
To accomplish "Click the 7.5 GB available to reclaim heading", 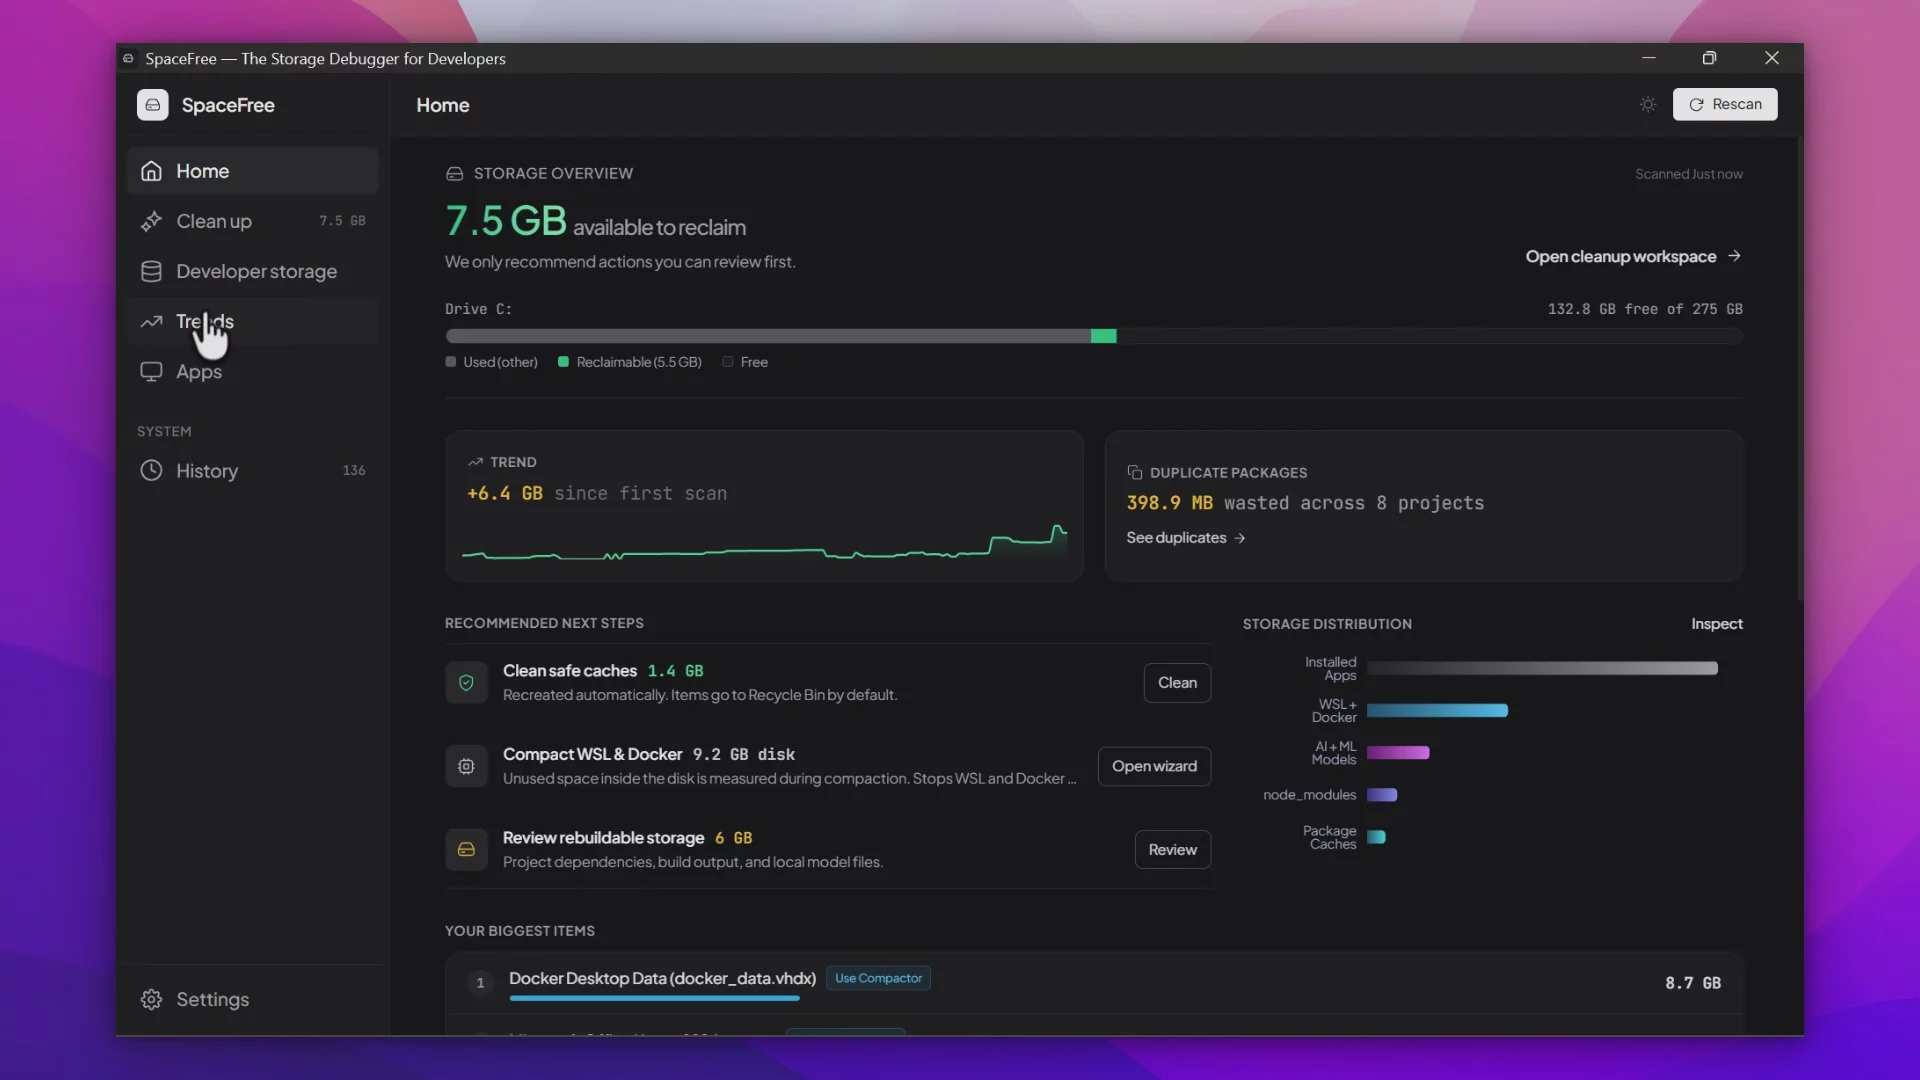I will 595,221.
